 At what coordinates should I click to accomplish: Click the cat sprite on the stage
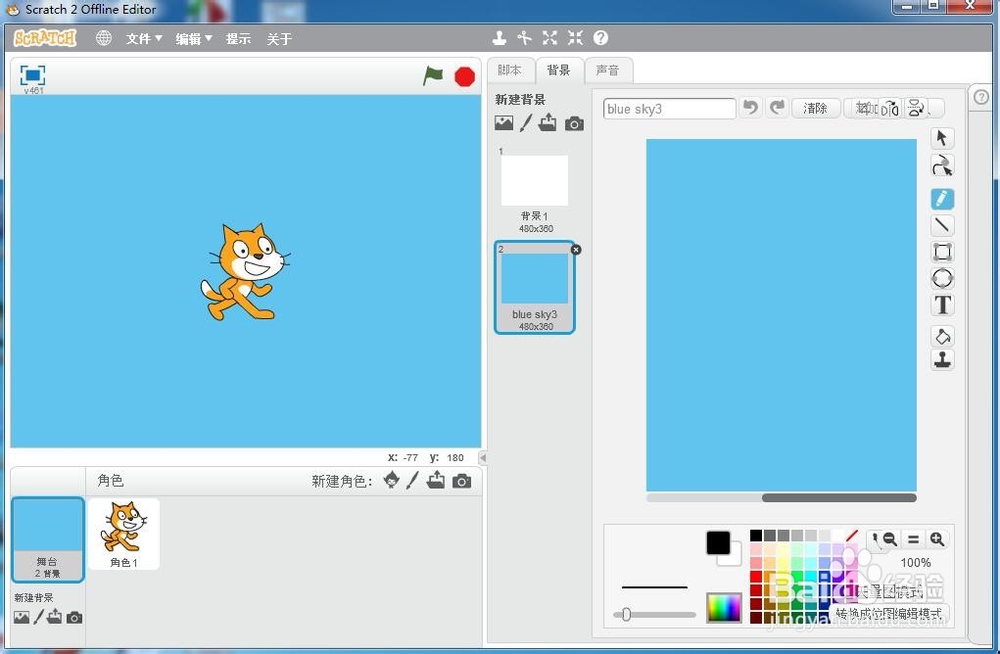[x=244, y=271]
